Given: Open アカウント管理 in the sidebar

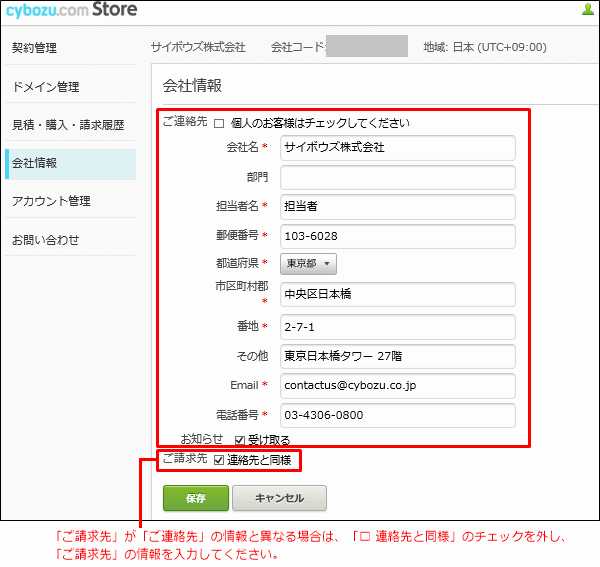Looking at the screenshot, I should pyautogui.click(x=51, y=201).
